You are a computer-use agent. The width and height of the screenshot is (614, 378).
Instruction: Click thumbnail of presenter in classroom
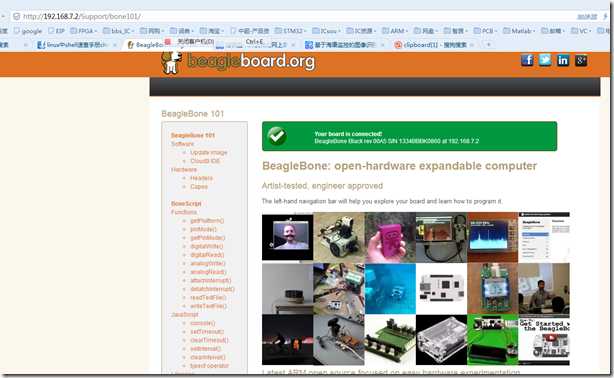544,289
